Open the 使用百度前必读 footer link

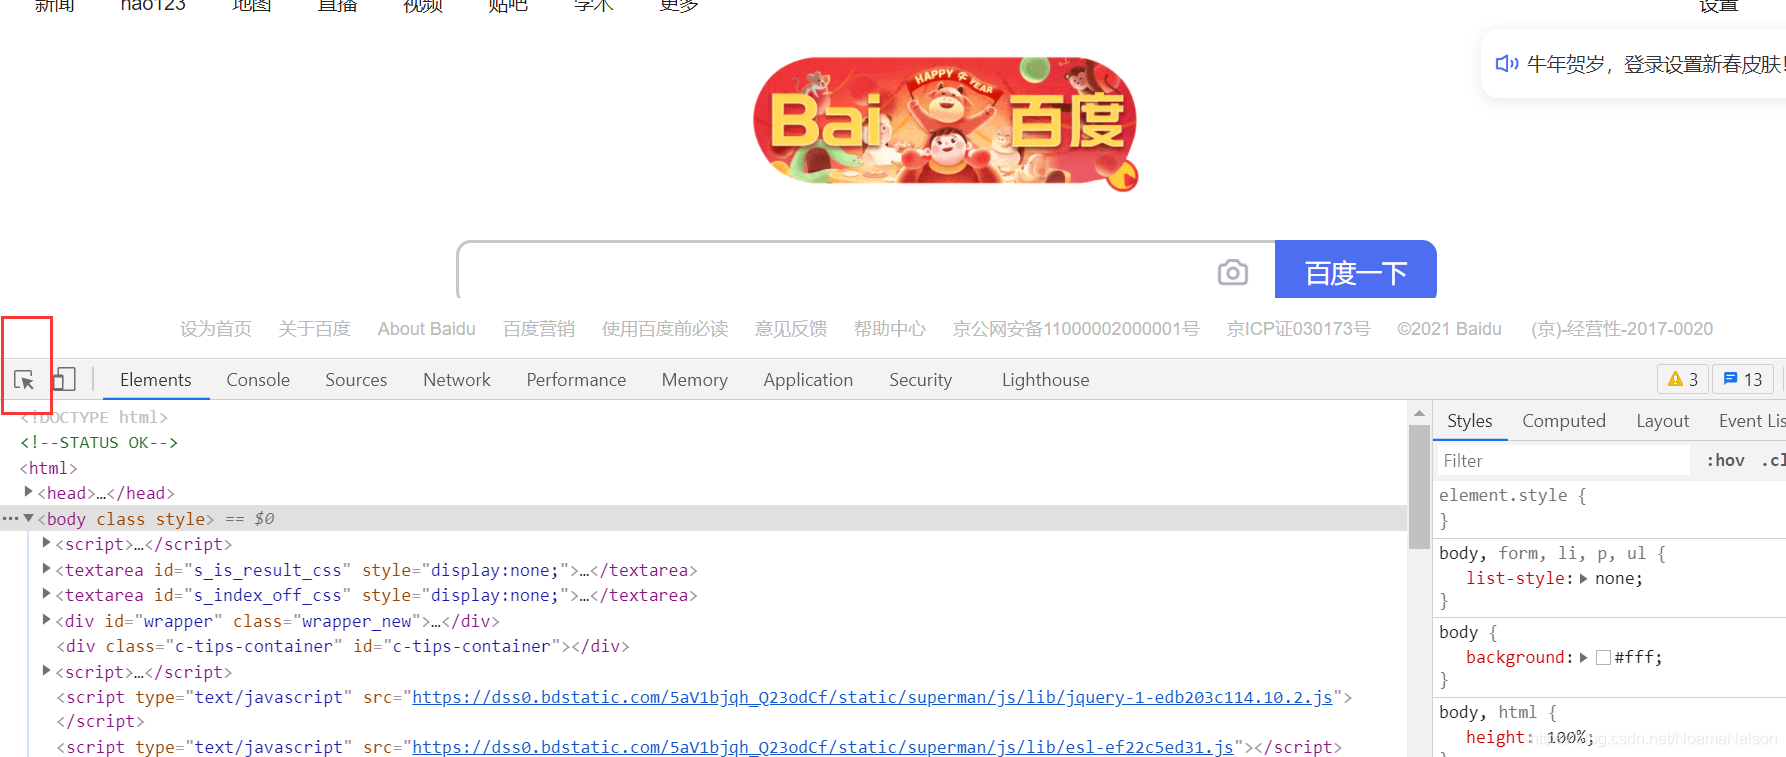665,329
